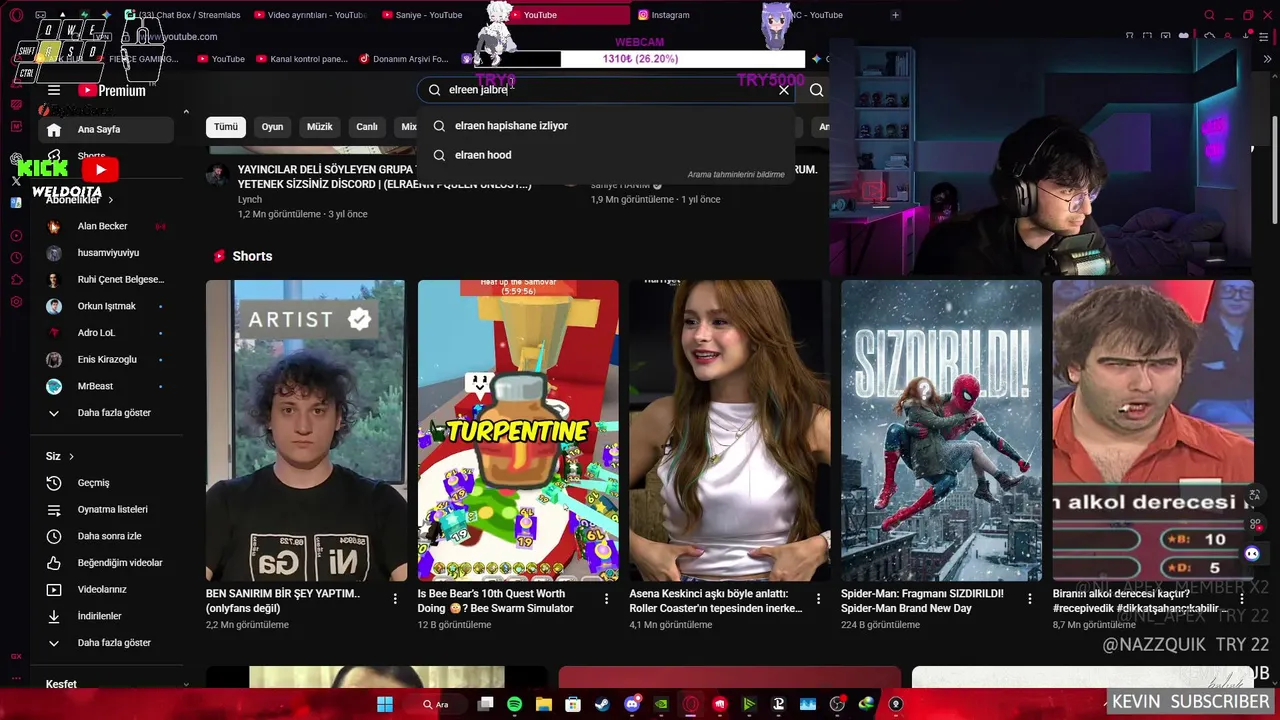Click the search magnifier button beside the search box

pos(816,90)
